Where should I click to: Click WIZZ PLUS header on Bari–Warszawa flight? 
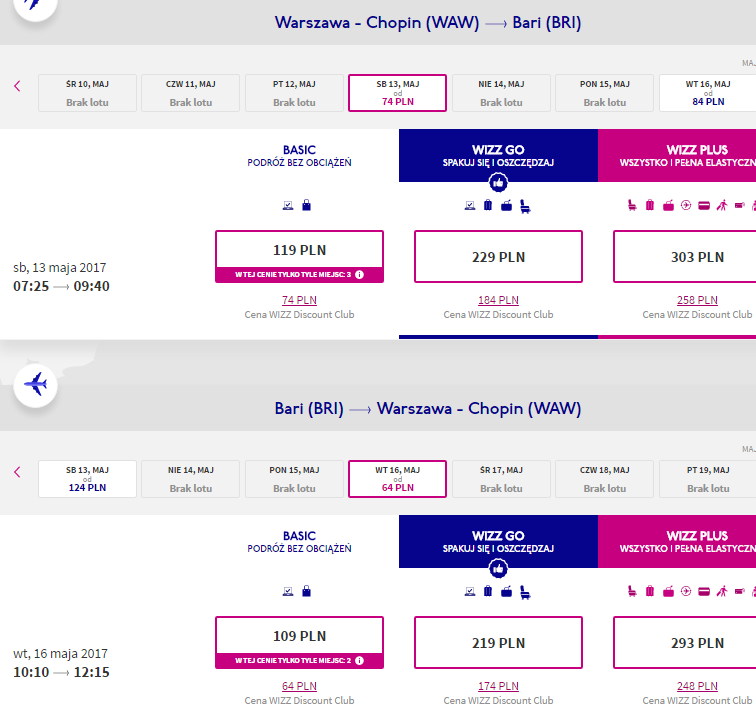click(x=677, y=541)
